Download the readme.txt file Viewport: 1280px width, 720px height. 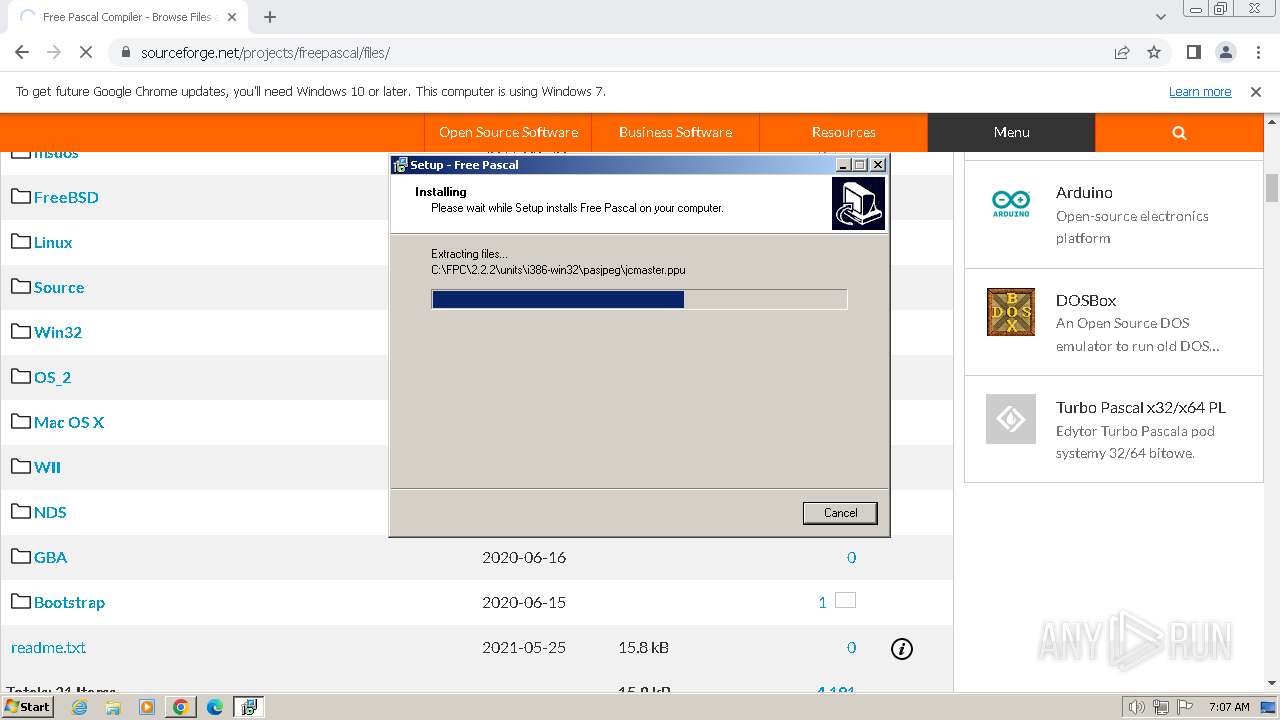[x=48, y=647]
